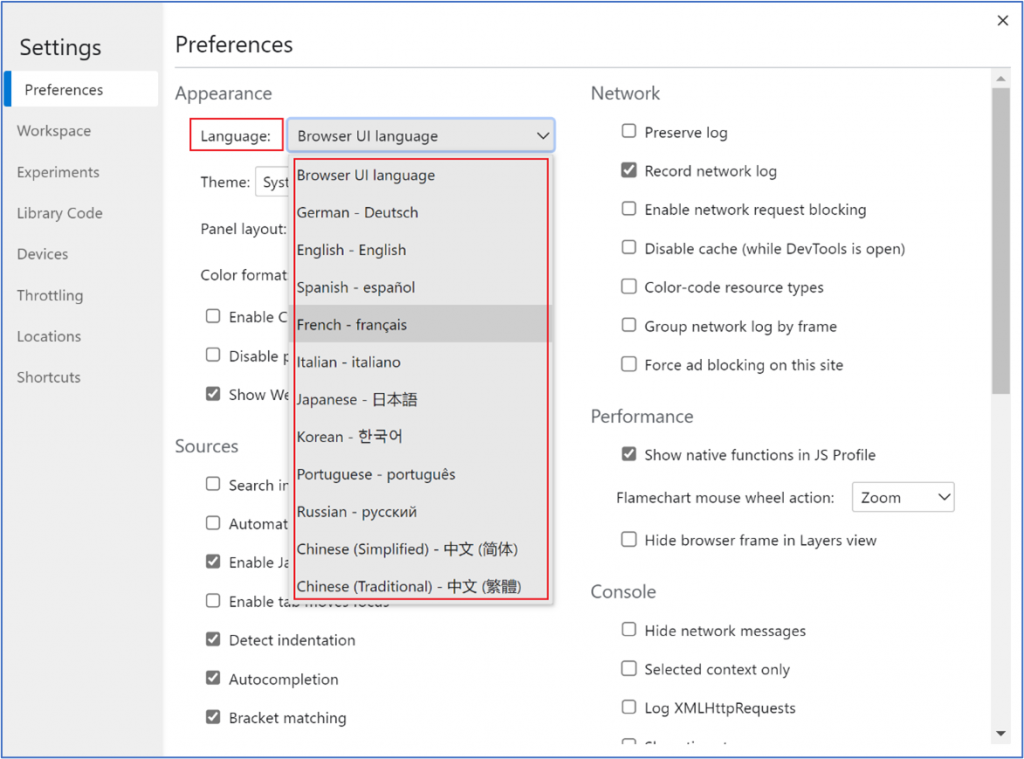The height and width of the screenshot is (759, 1024).
Task: Open the Language dropdown
Action: 420,136
